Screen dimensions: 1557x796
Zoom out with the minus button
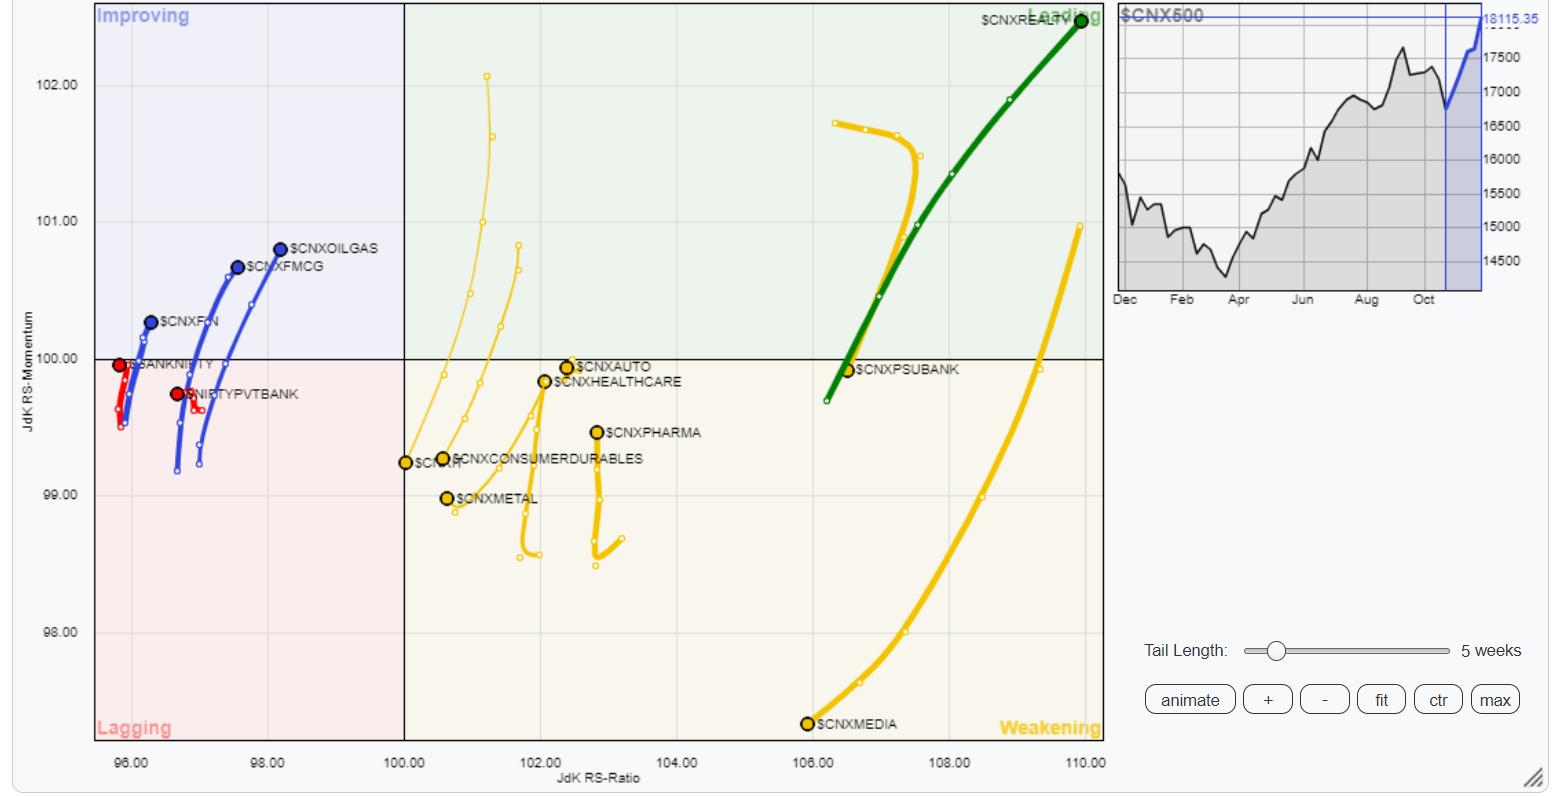point(1324,700)
